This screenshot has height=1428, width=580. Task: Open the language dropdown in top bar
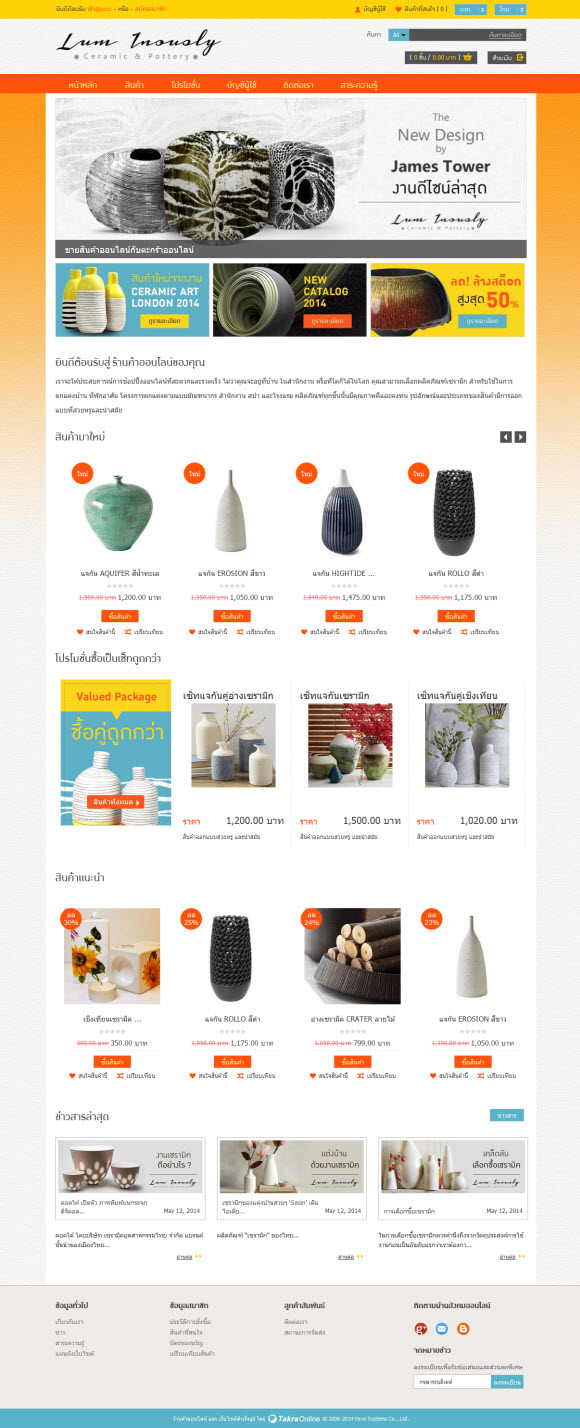510,9
